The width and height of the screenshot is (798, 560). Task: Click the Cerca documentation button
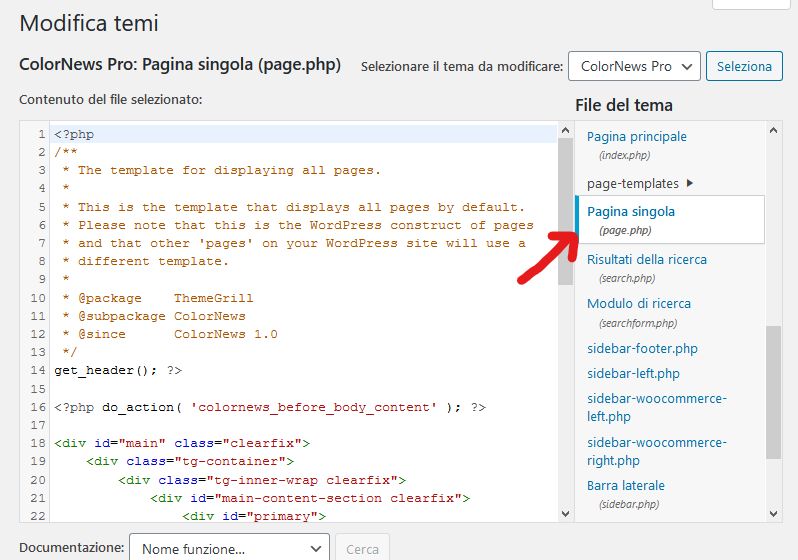pos(362,549)
